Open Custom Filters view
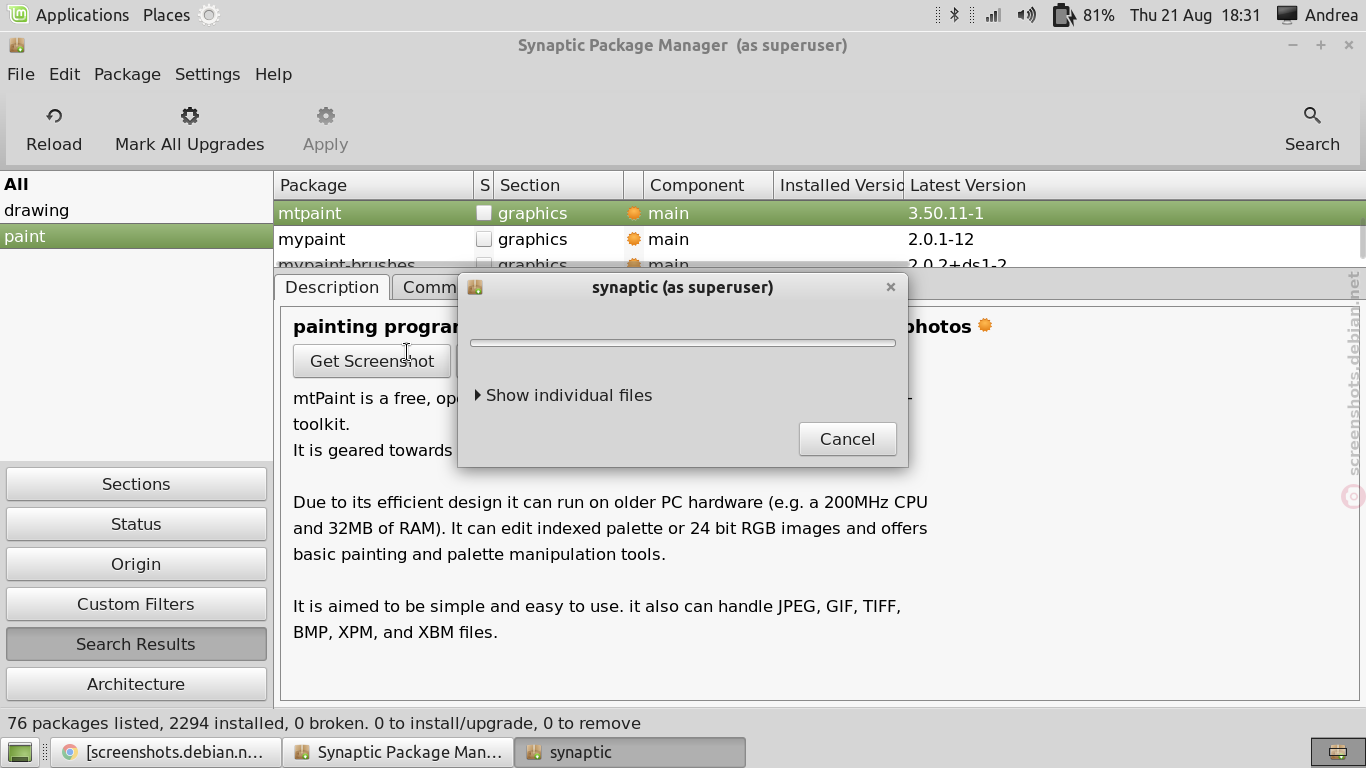The image size is (1366, 768). (136, 604)
